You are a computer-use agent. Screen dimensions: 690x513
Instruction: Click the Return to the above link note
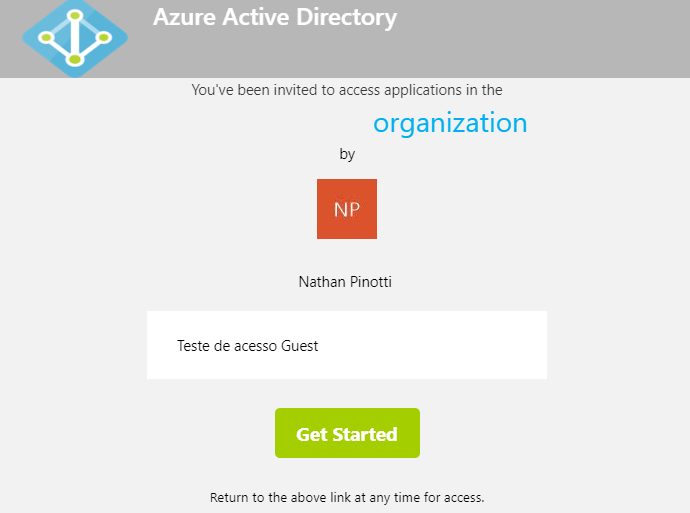347,498
